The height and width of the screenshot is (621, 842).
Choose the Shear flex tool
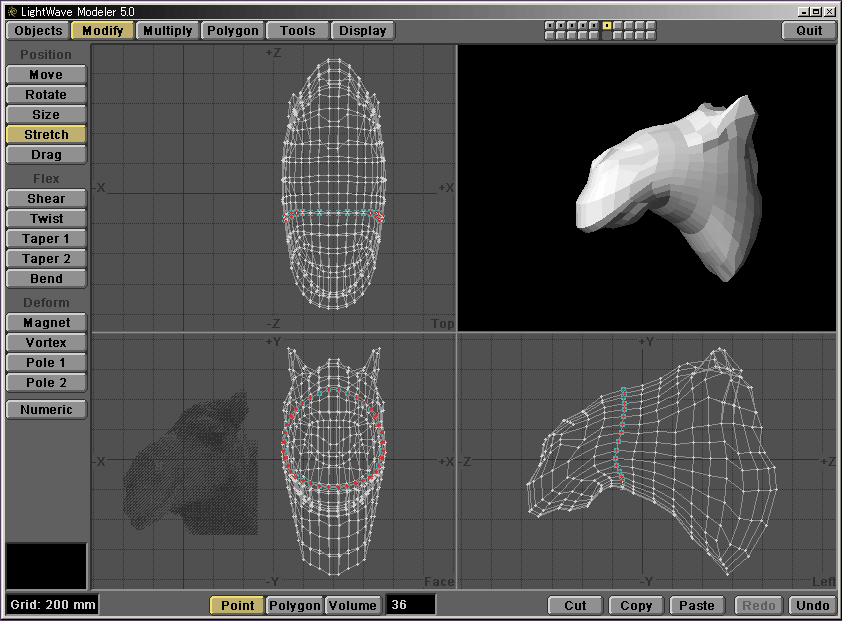[46, 199]
